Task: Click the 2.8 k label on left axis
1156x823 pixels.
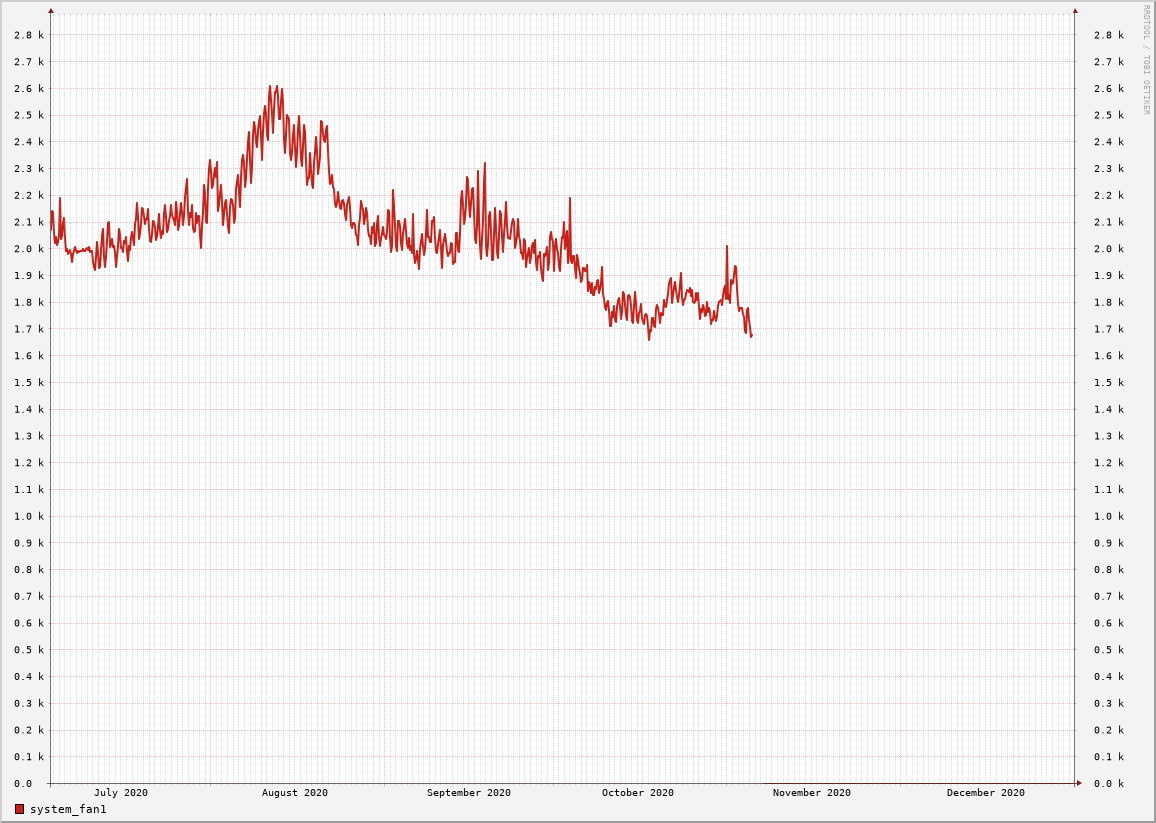Action: 29,35
